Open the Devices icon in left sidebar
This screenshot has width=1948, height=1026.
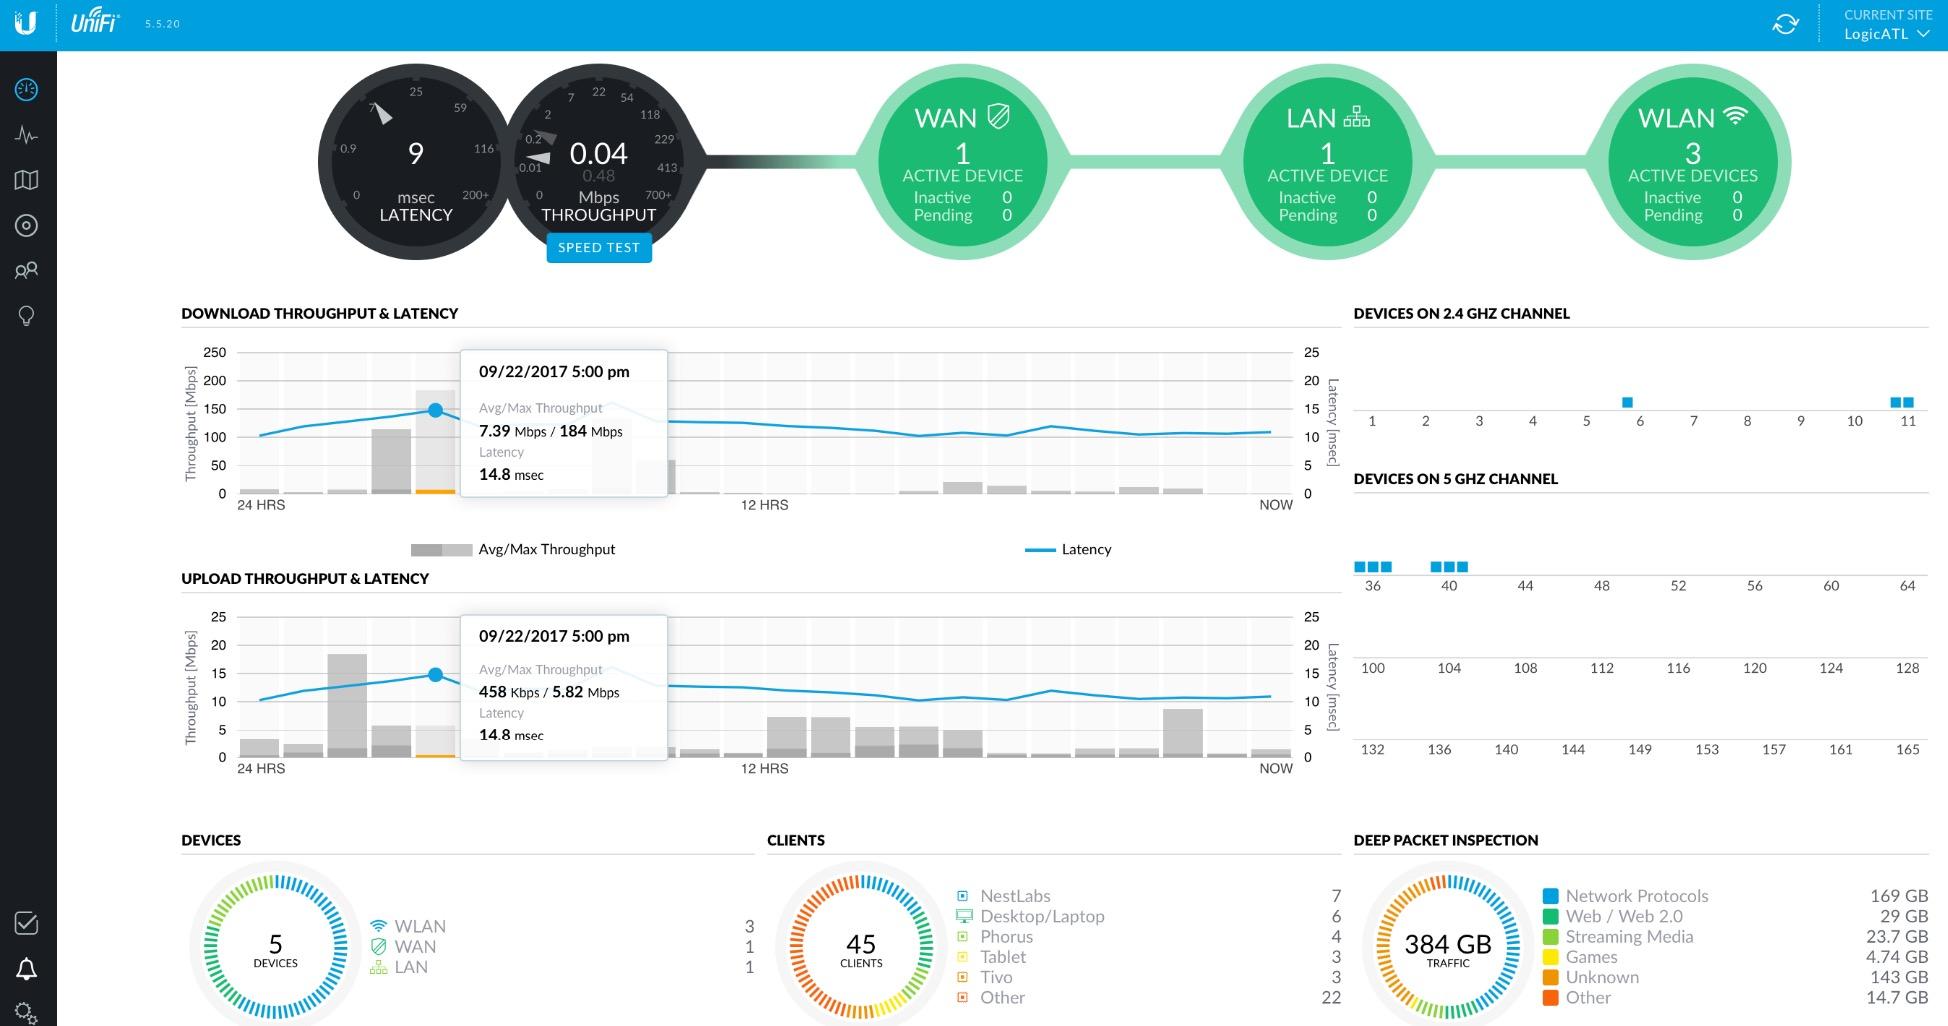coord(27,225)
